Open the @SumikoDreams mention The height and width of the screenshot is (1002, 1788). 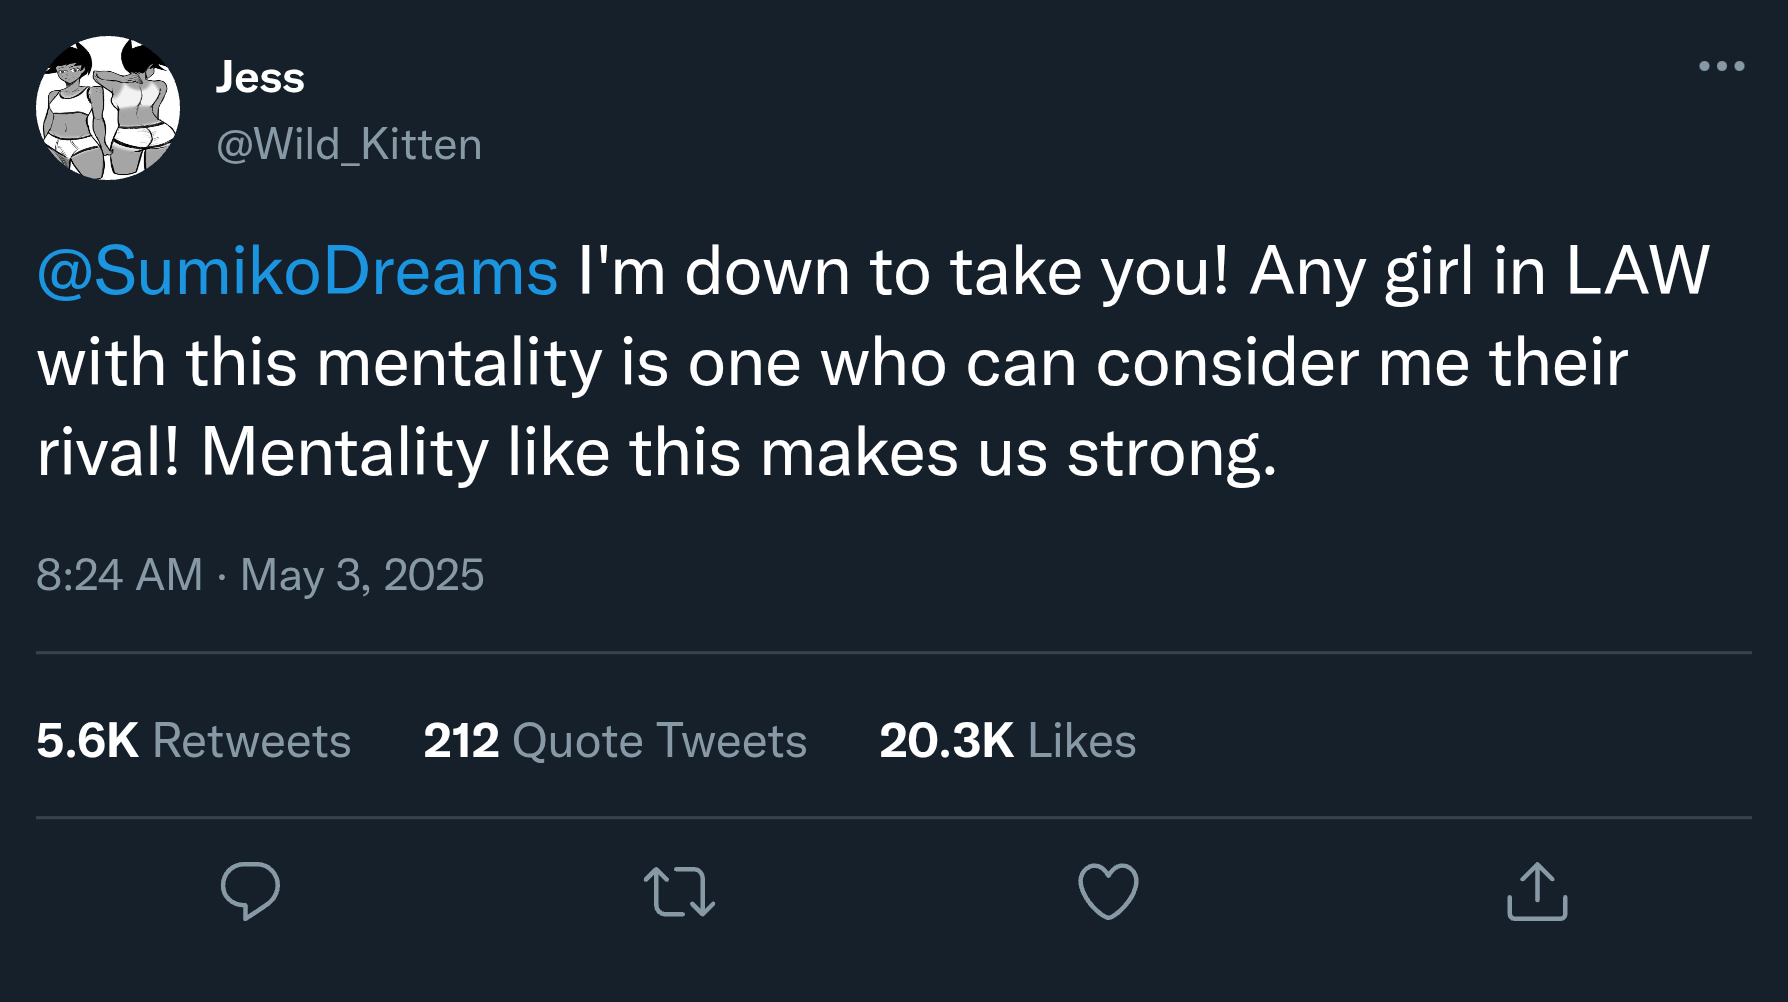click(297, 271)
